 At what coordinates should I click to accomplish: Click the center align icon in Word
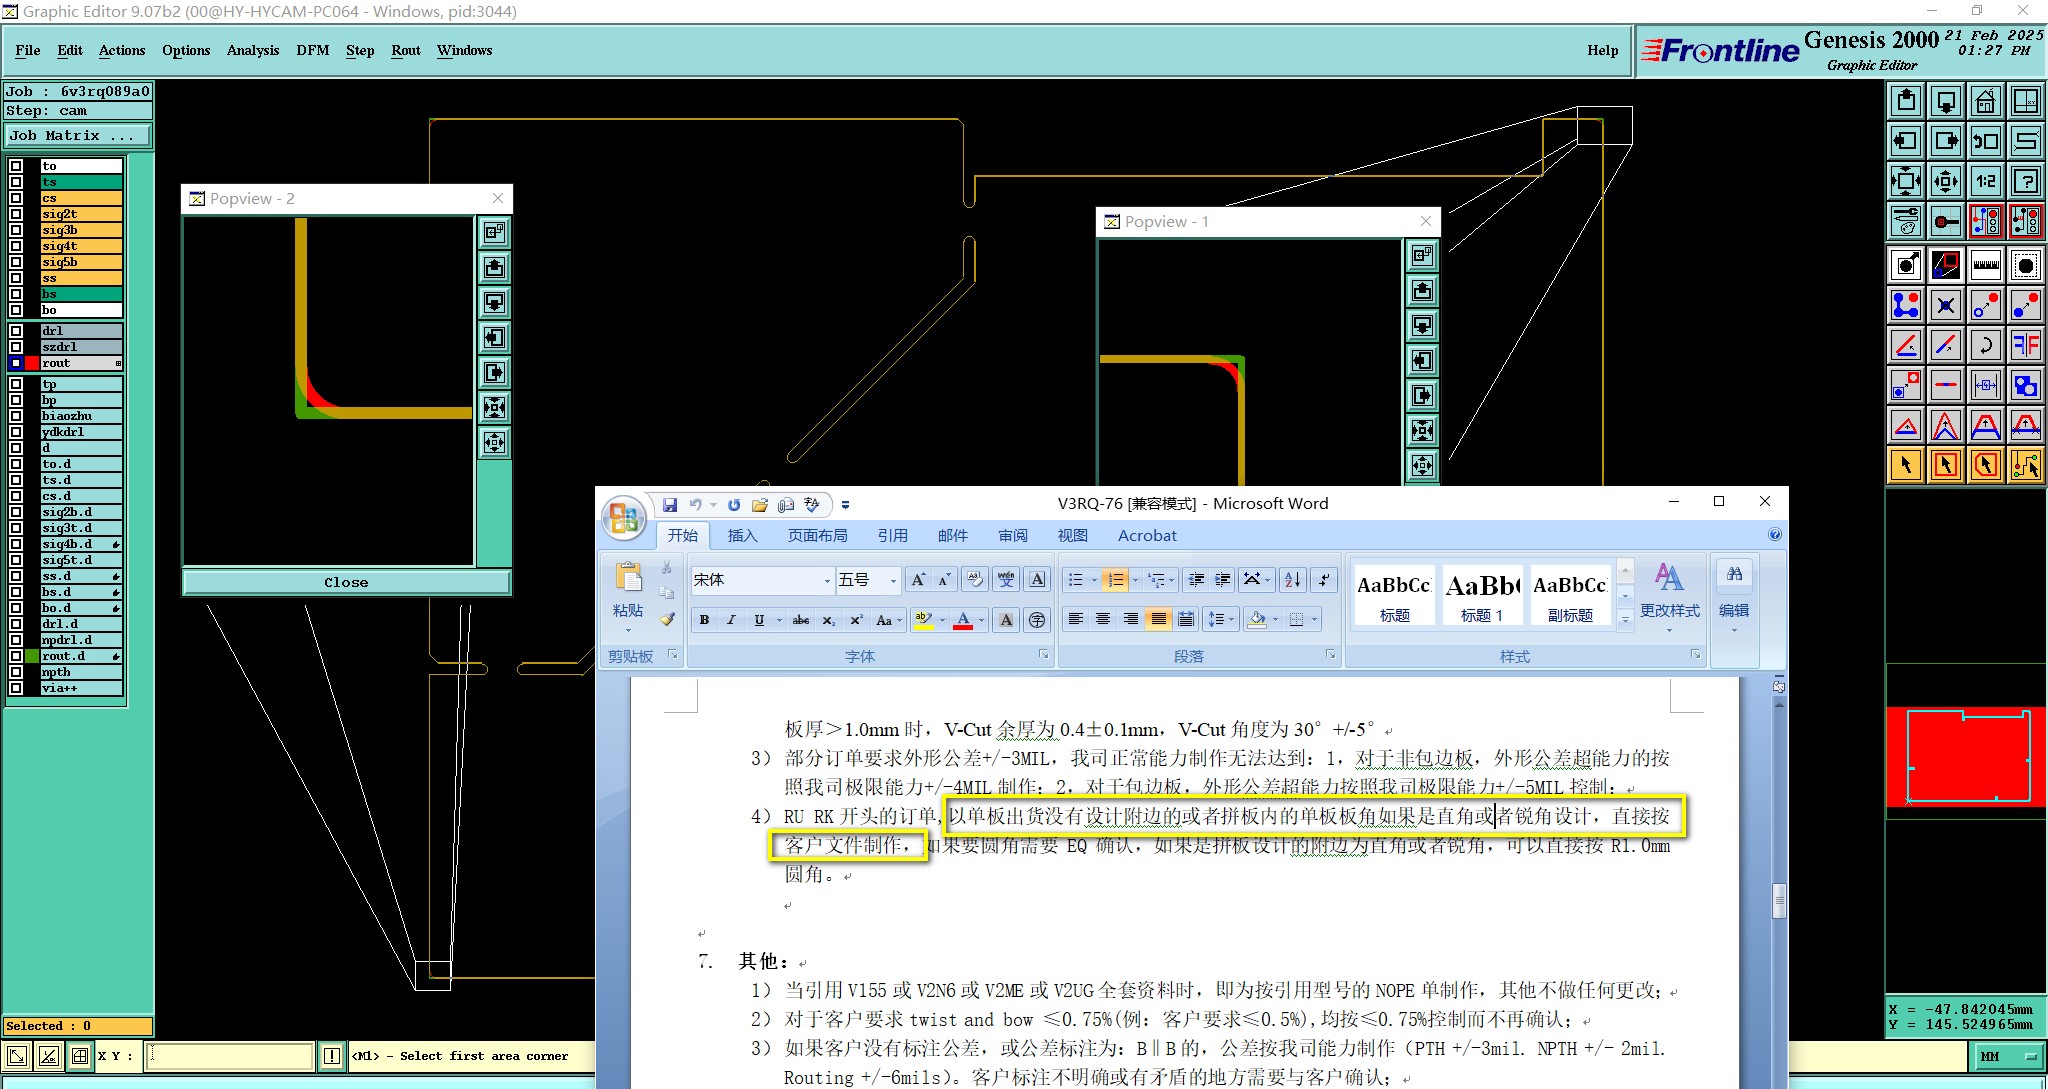click(1103, 620)
